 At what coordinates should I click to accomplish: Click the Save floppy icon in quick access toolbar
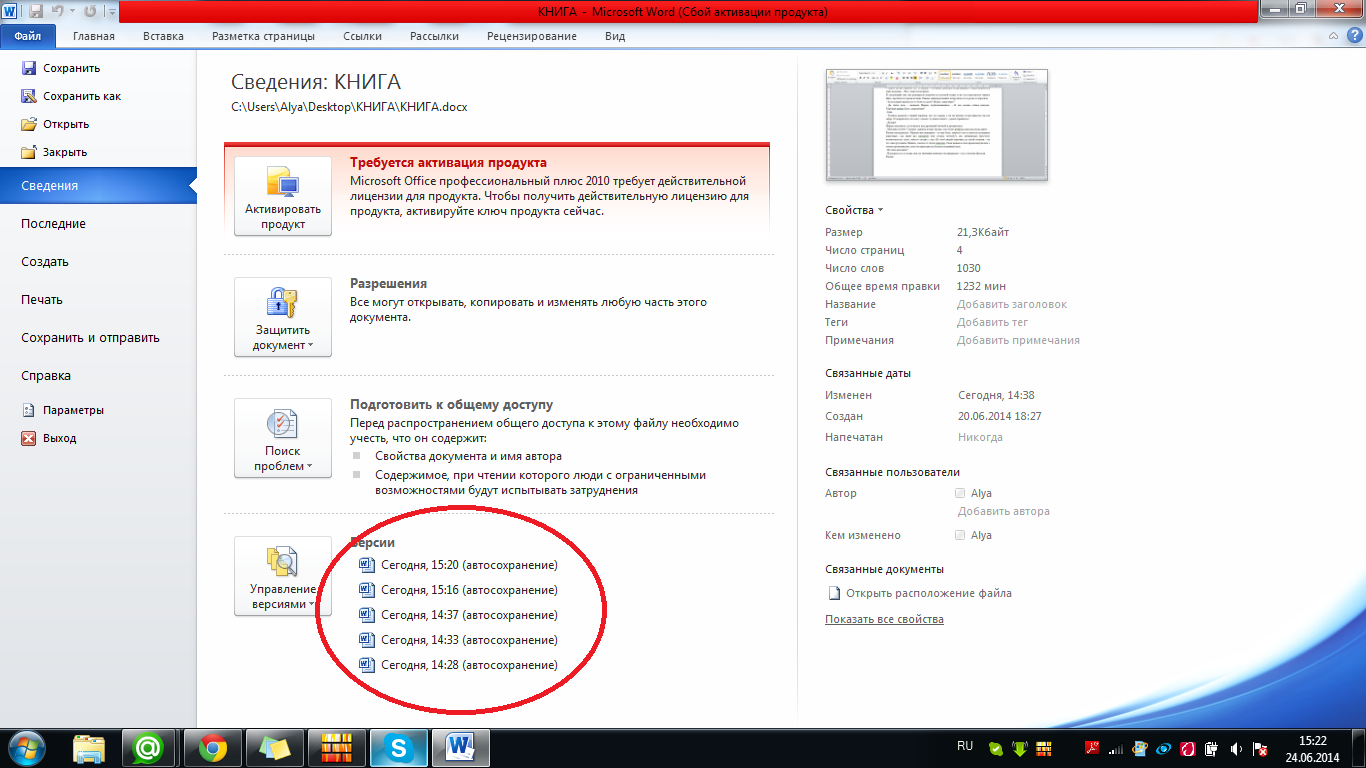pos(36,12)
